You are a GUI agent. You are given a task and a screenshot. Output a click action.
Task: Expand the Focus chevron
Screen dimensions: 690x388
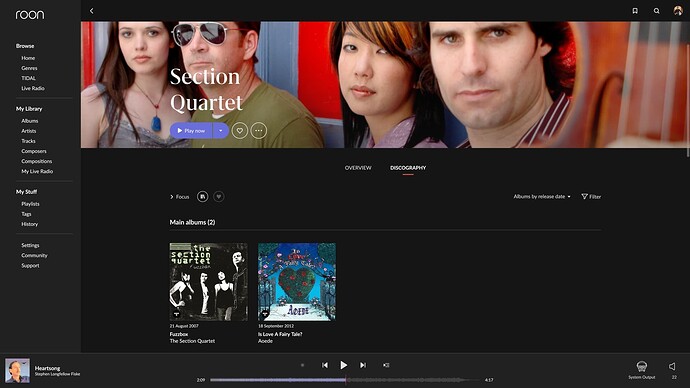[x=172, y=197]
